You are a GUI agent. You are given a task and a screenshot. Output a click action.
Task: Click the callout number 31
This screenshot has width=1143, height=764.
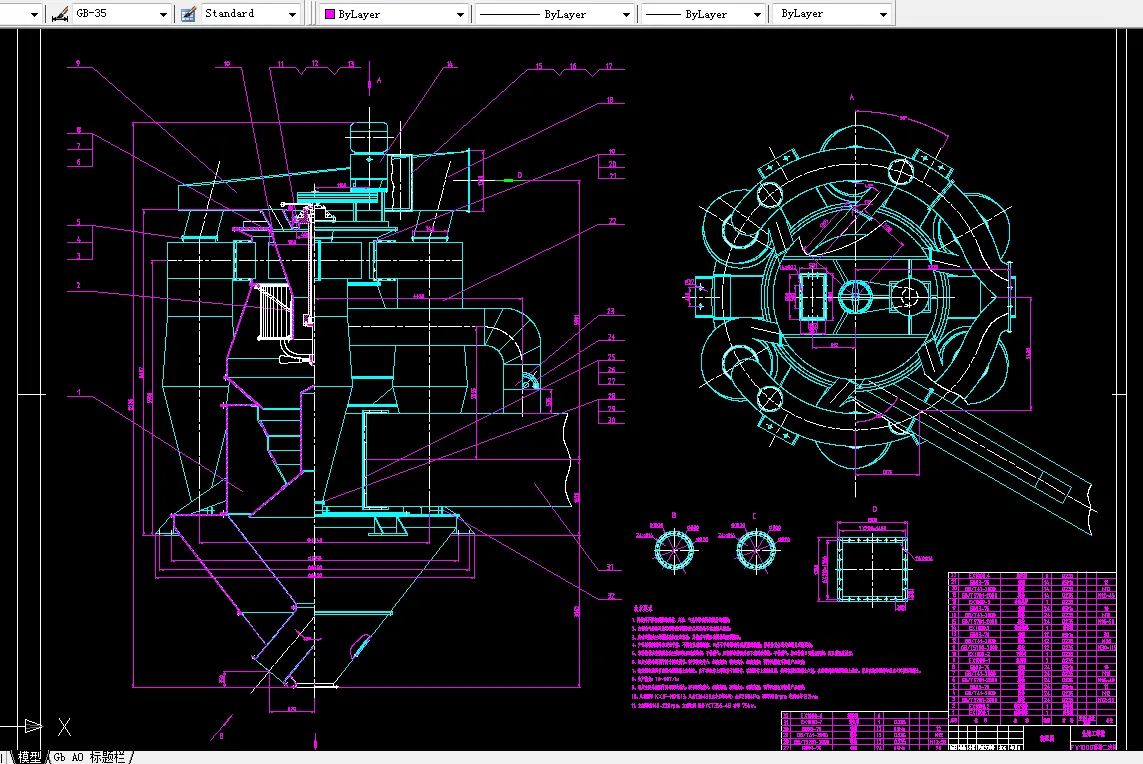pyautogui.click(x=610, y=566)
